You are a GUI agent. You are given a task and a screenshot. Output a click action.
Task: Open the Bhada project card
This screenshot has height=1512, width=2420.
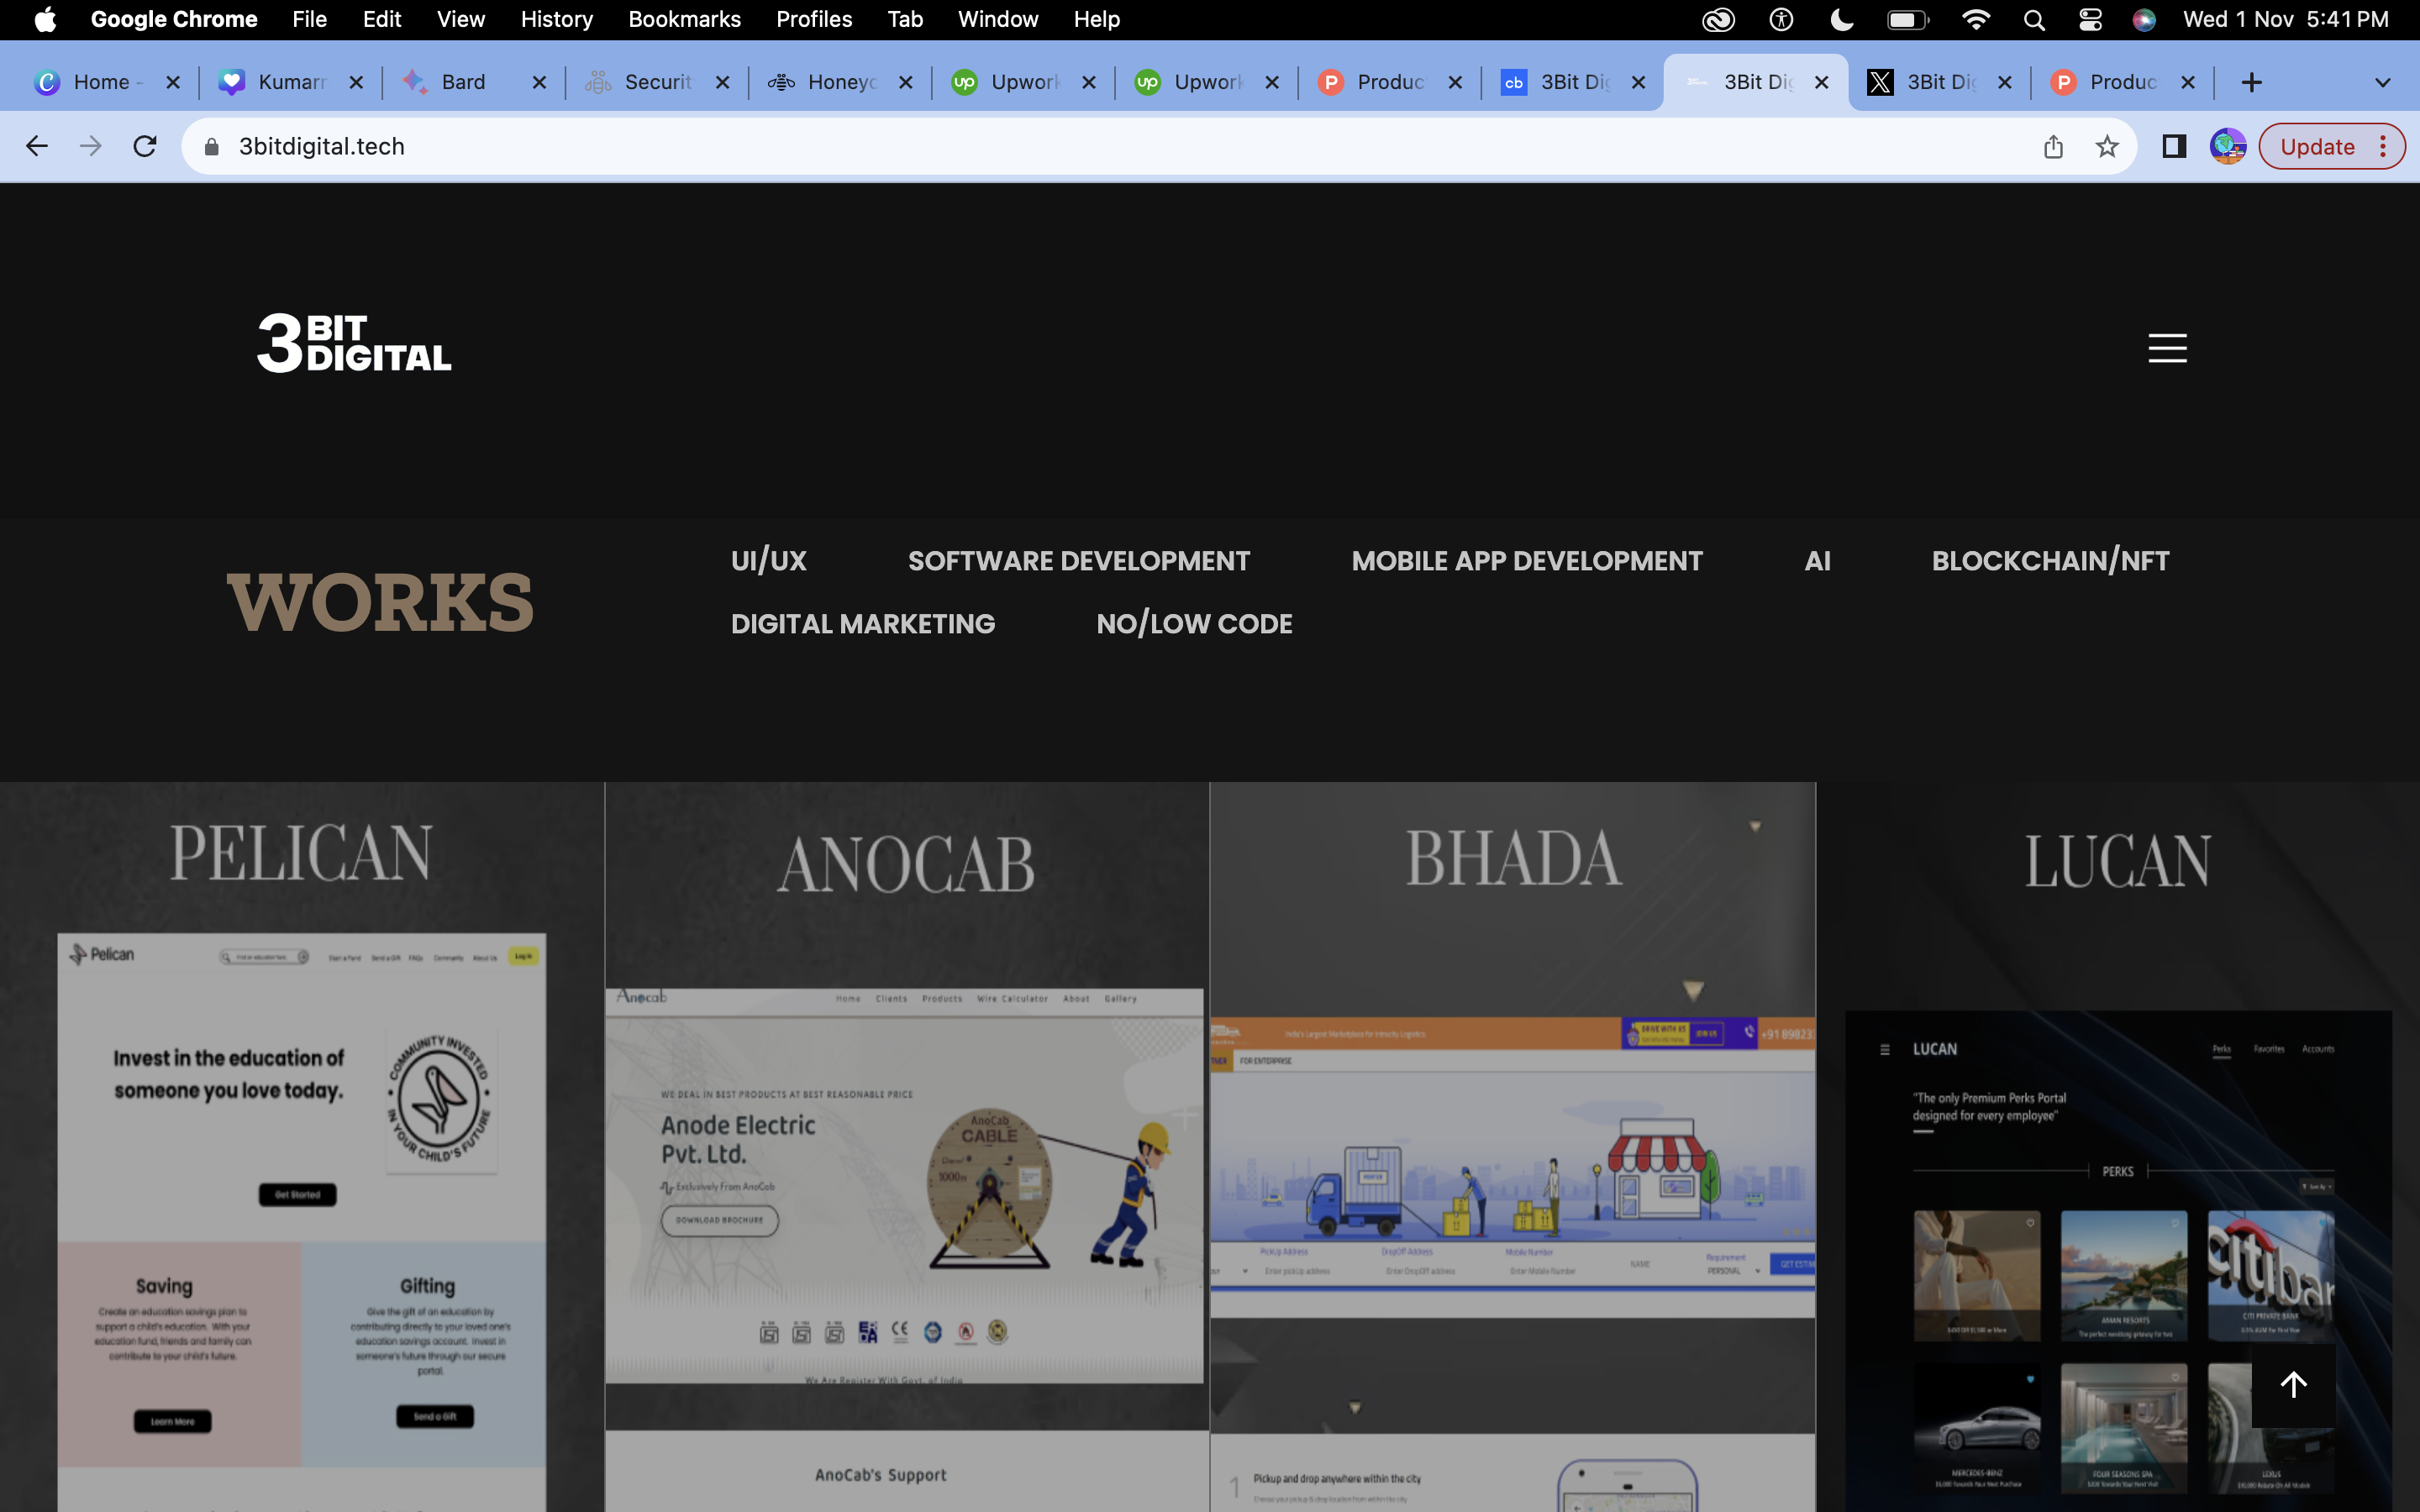tap(1512, 1147)
